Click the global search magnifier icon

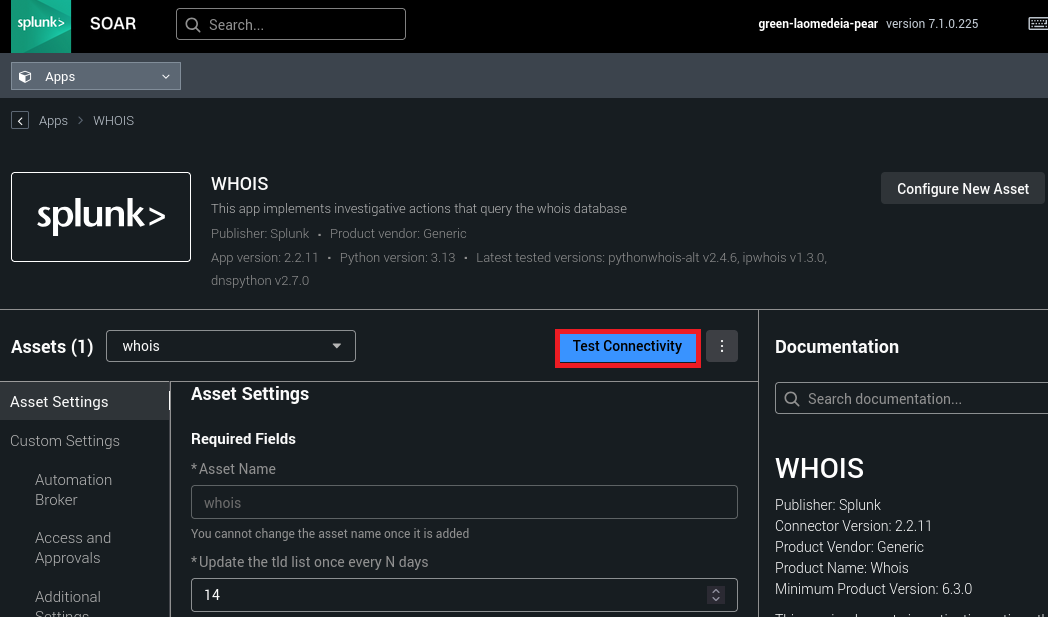pyautogui.click(x=192, y=25)
